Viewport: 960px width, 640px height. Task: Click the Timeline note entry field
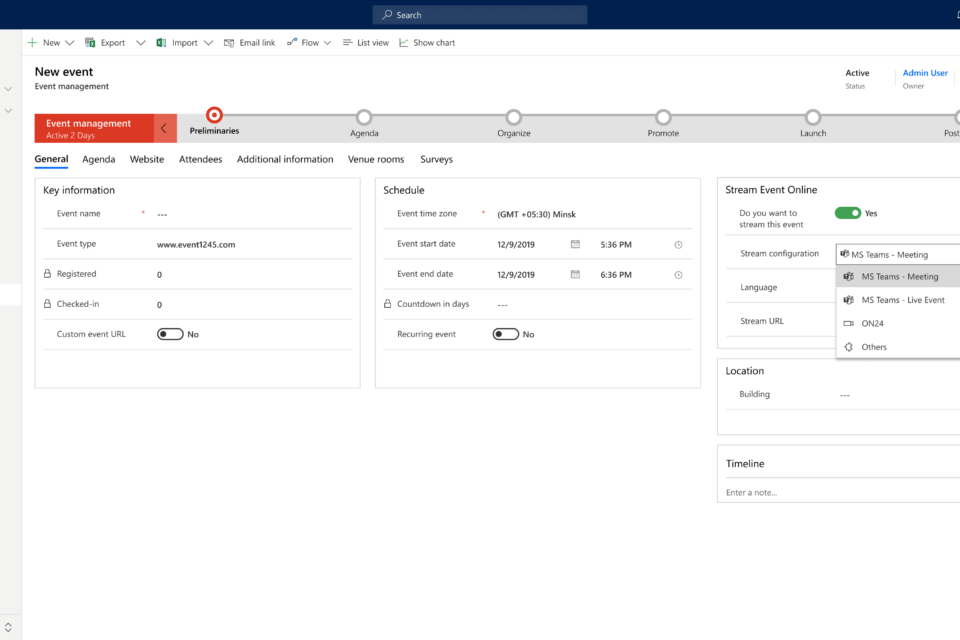point(838,492)
